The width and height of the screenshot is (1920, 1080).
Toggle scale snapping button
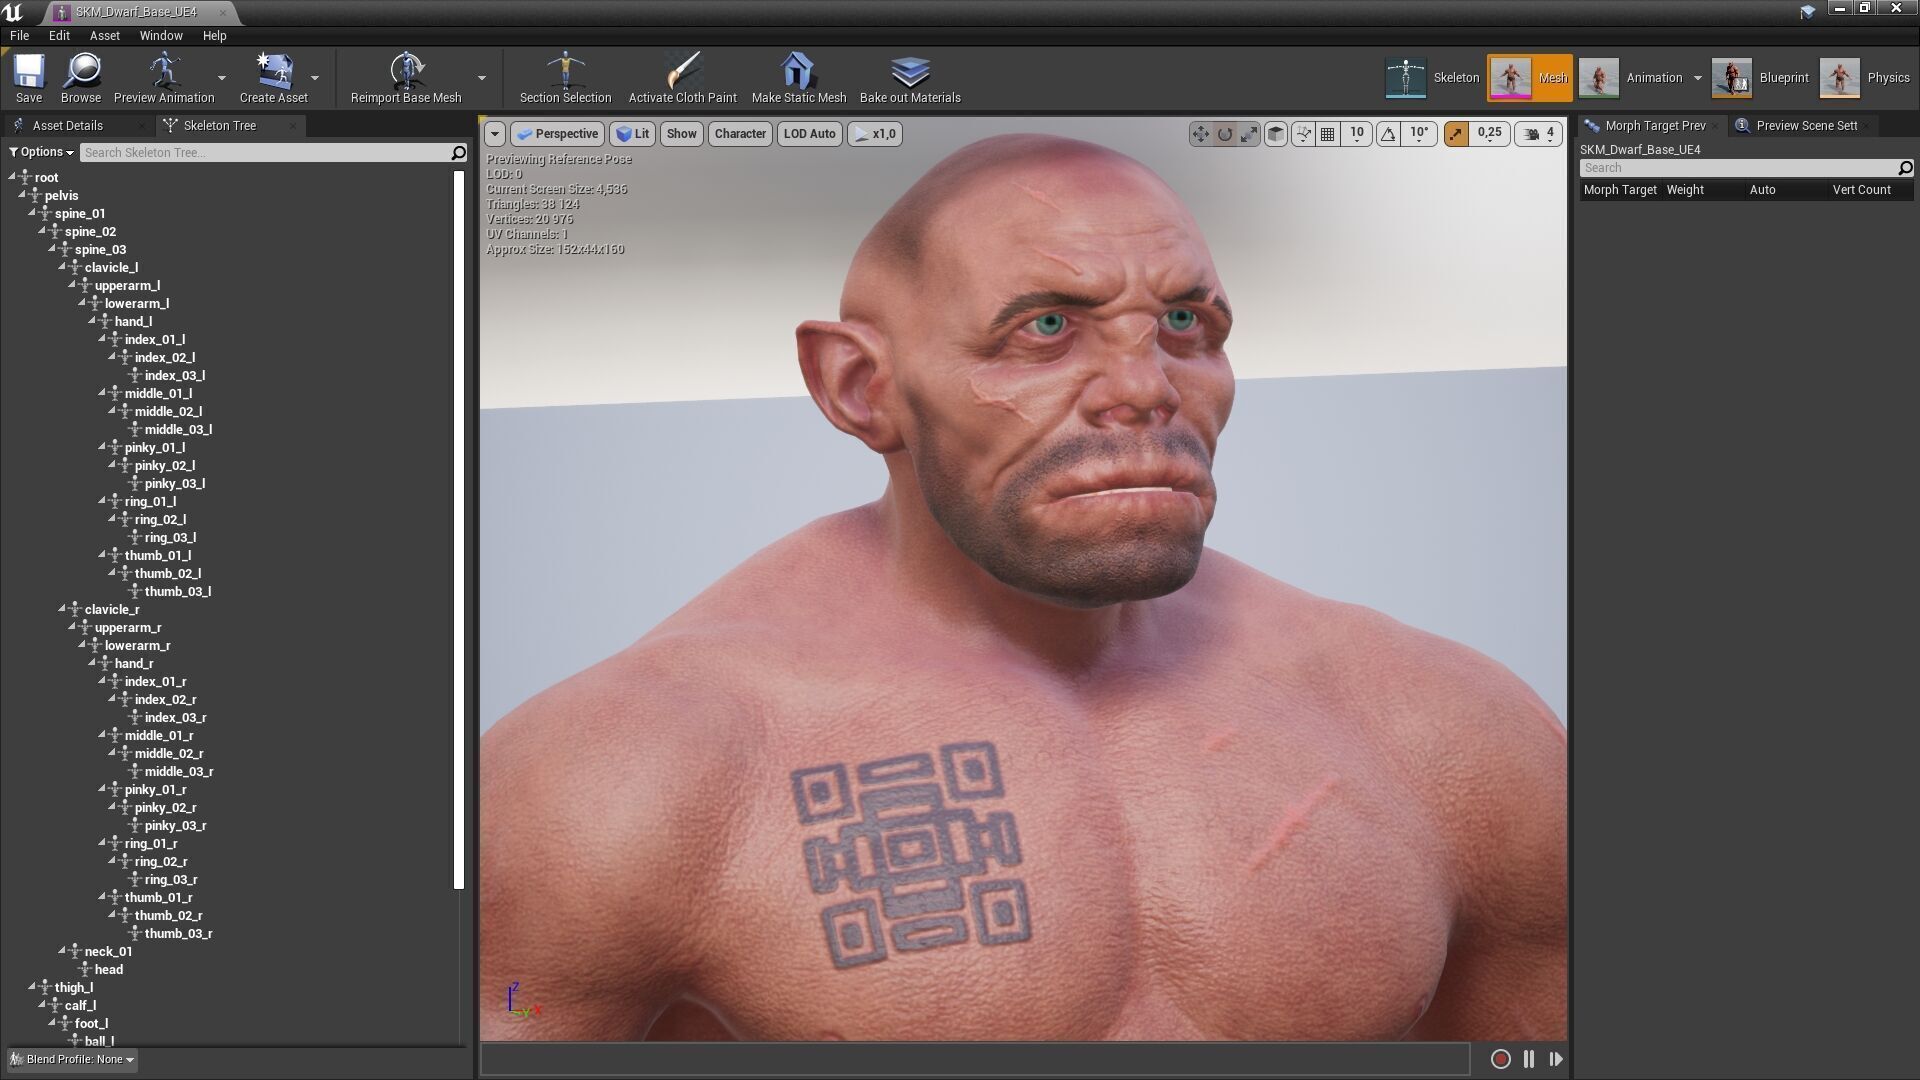[1457, 134]
